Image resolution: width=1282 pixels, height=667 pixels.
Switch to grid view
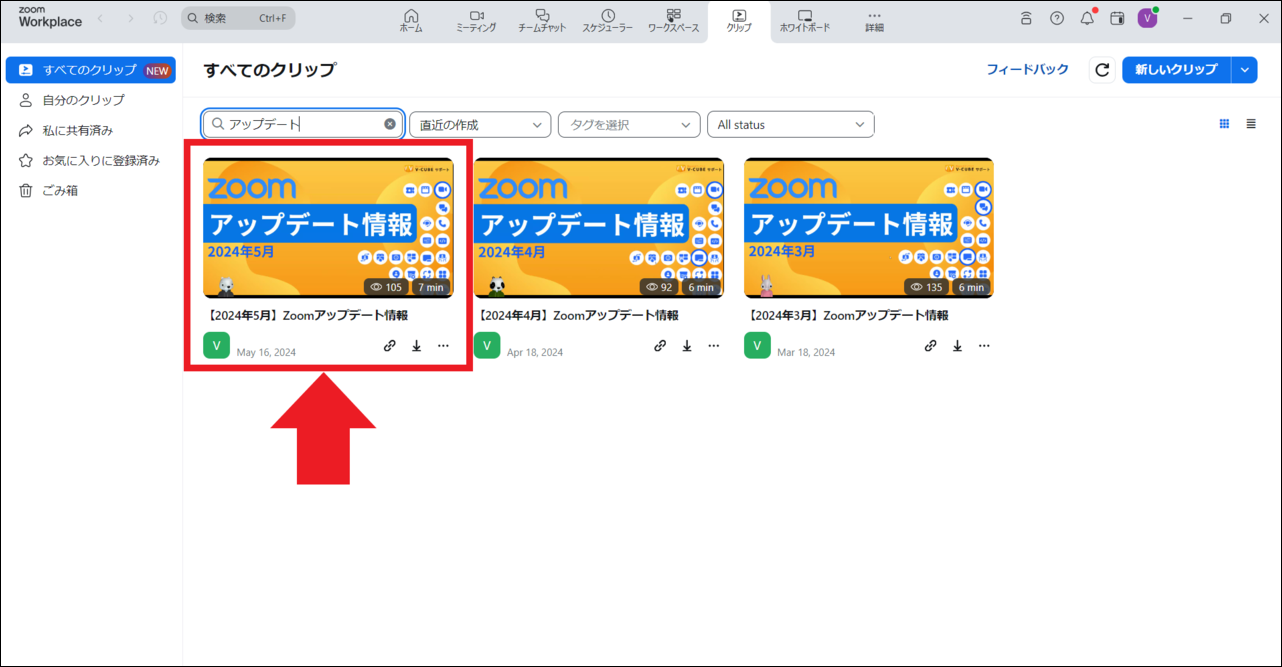pos(1224,124)
